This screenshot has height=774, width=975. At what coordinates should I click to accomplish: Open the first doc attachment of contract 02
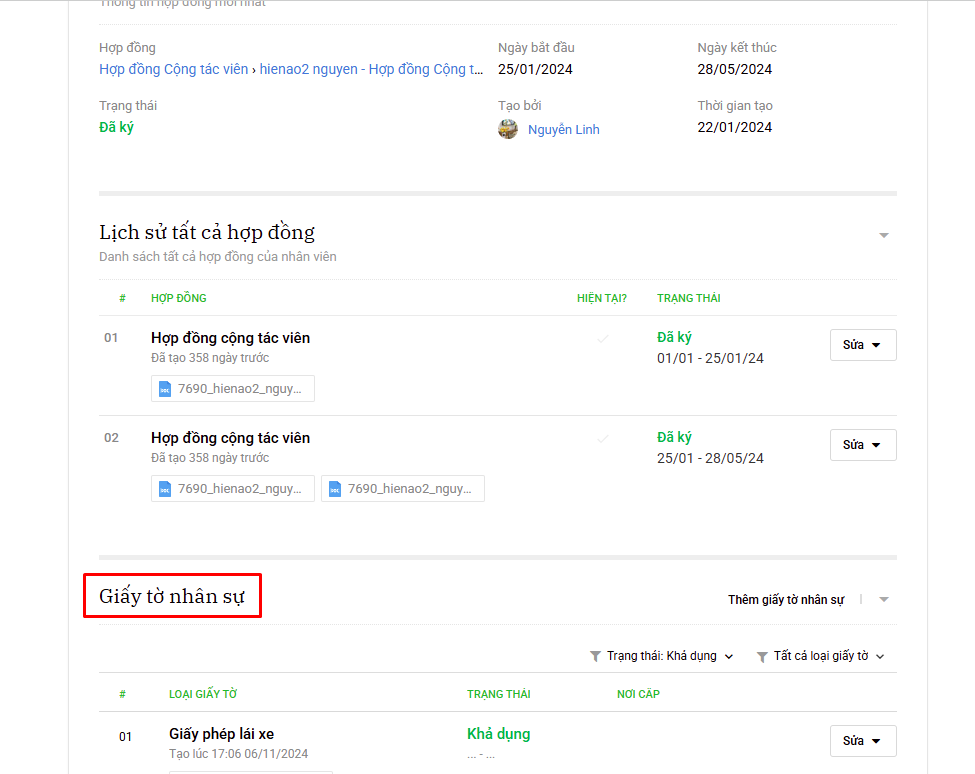click(233, 489)
